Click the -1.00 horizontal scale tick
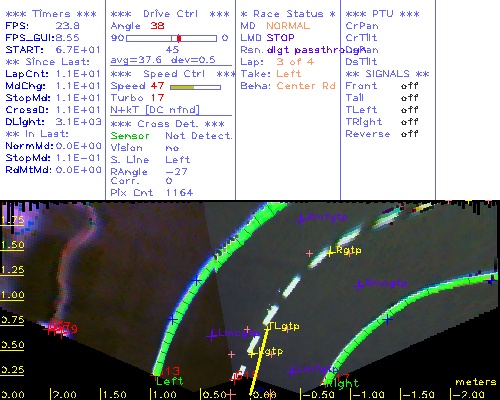The height and width of the screenshot is (400, 500). tap(367, 395)
